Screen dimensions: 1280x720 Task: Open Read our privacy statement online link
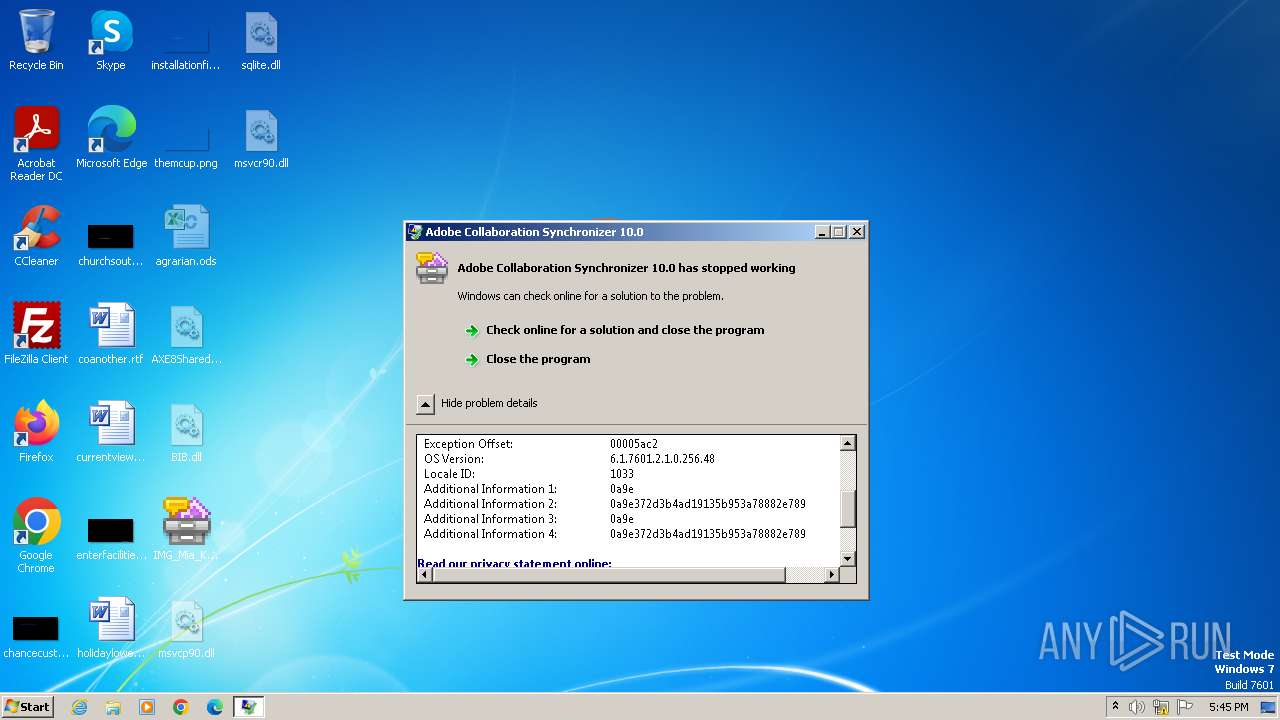[x=514, y=563]
